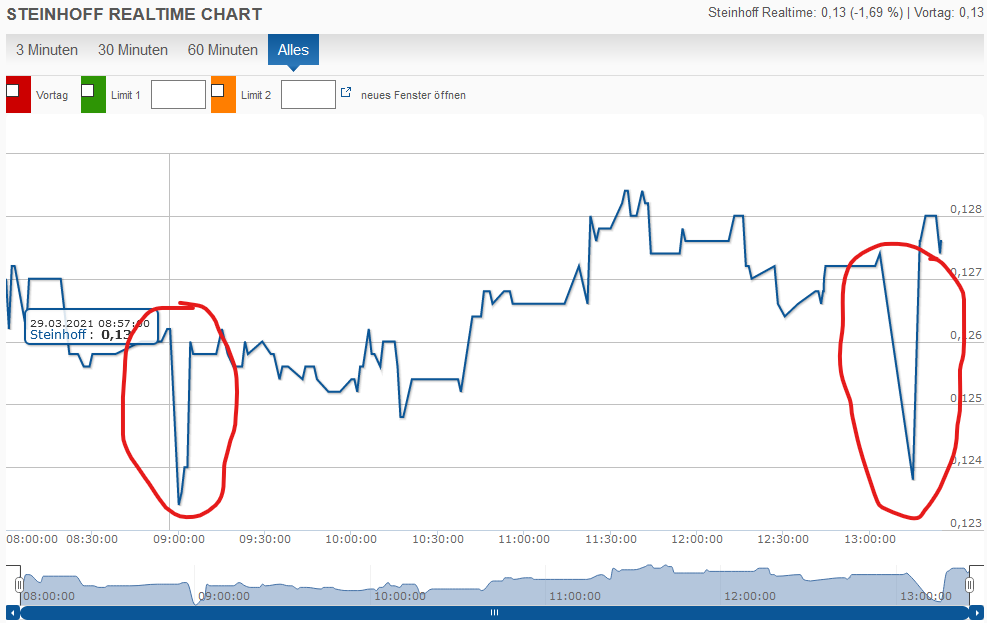Enable the Limit 1 checkbox
Screen dimensions: 987x623
[87, 91]
